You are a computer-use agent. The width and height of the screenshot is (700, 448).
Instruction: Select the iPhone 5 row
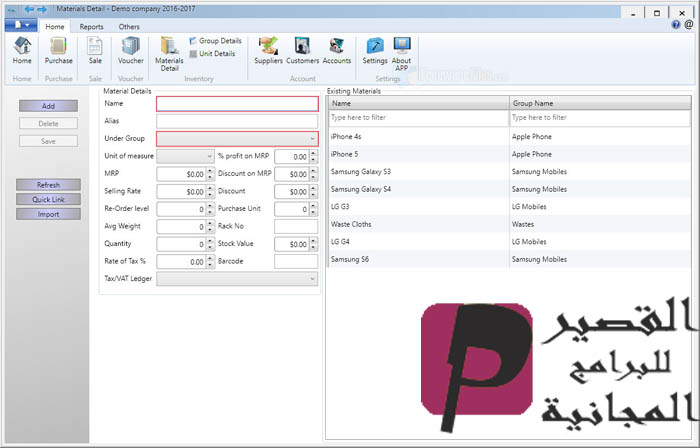tap(509, 154)
